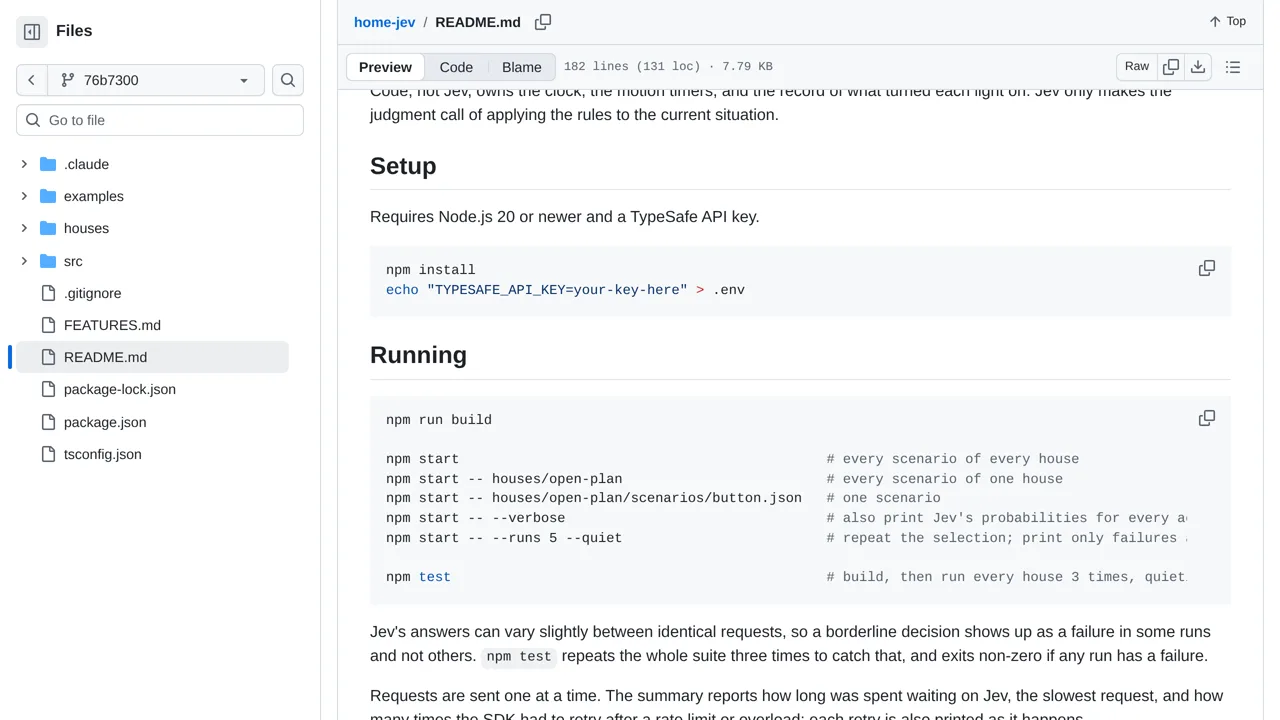Expand the houses folder chevron

pyautogui.click(x=24, y=228)
